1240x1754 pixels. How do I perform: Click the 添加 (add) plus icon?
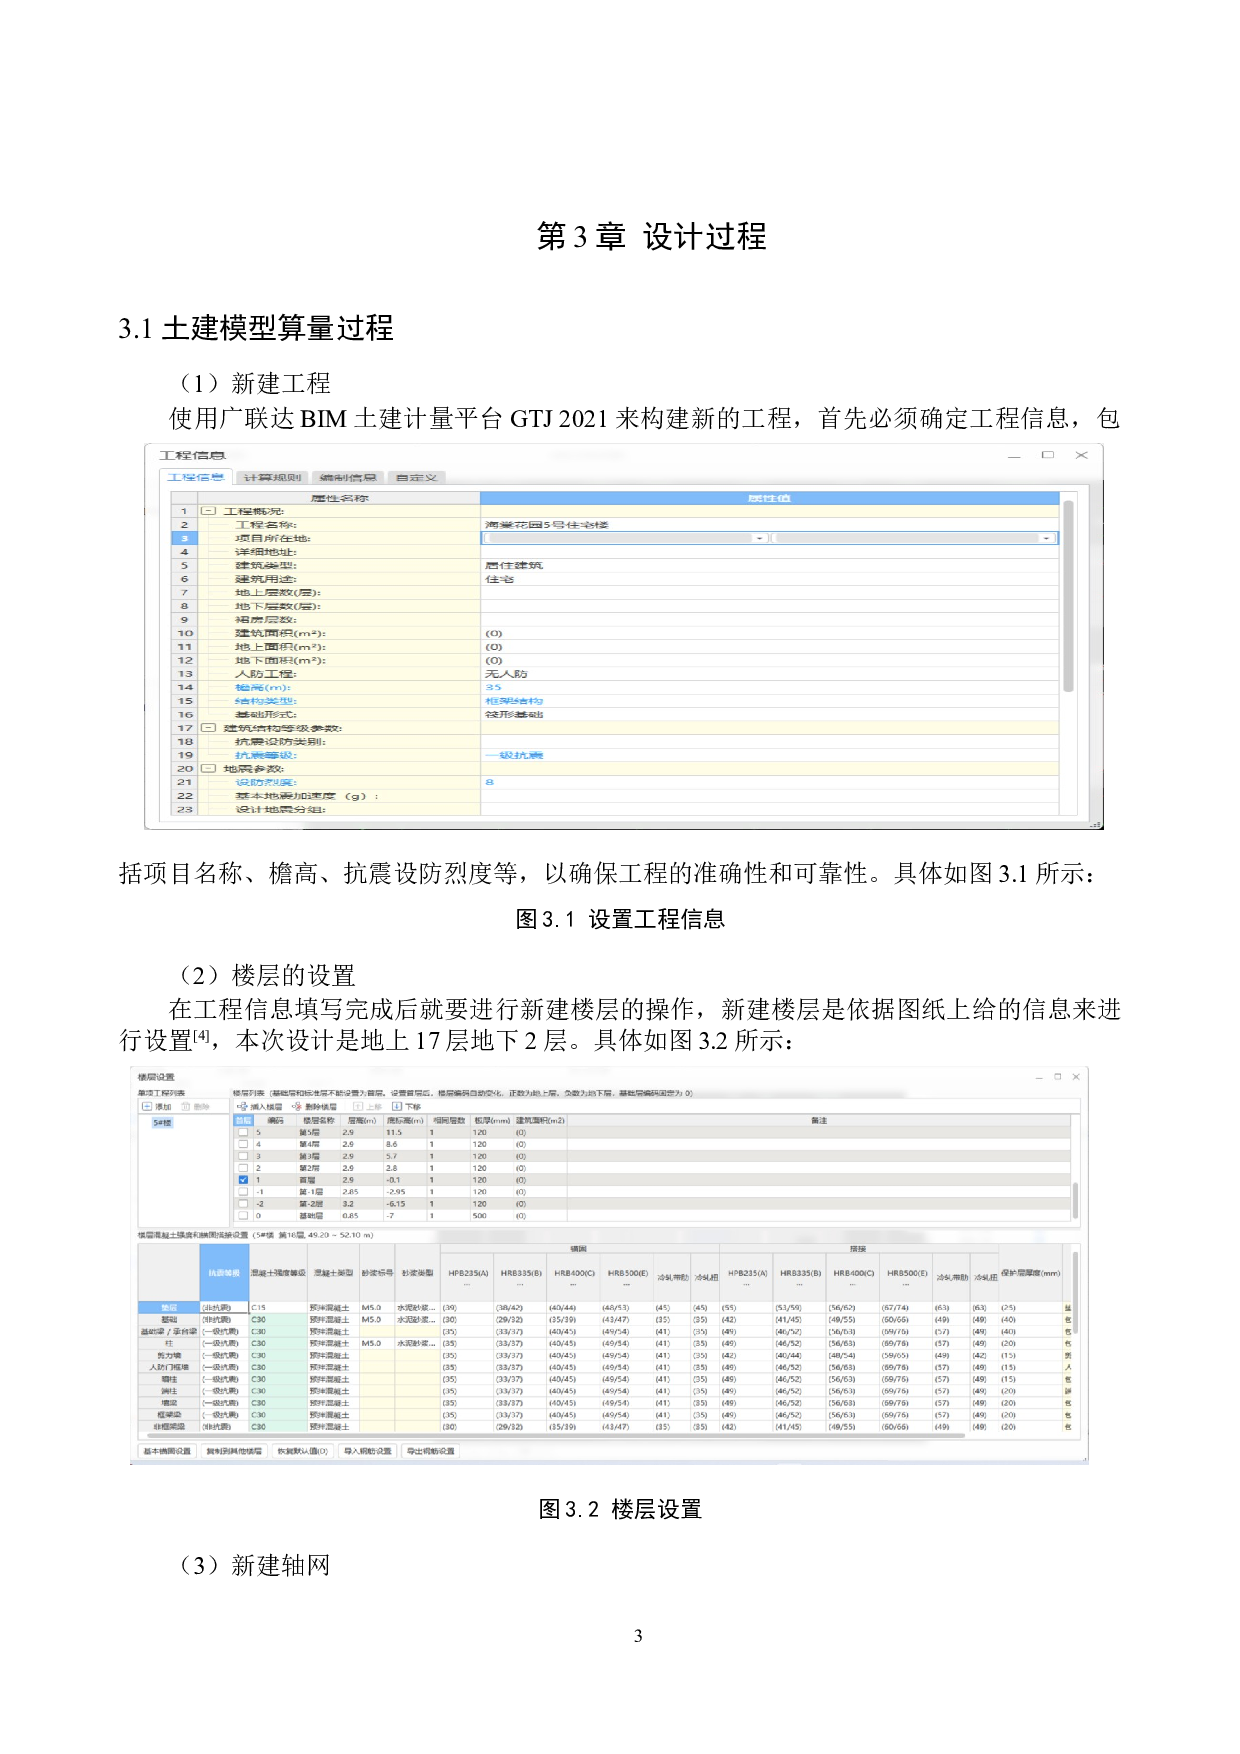[x=147, y=1107]
